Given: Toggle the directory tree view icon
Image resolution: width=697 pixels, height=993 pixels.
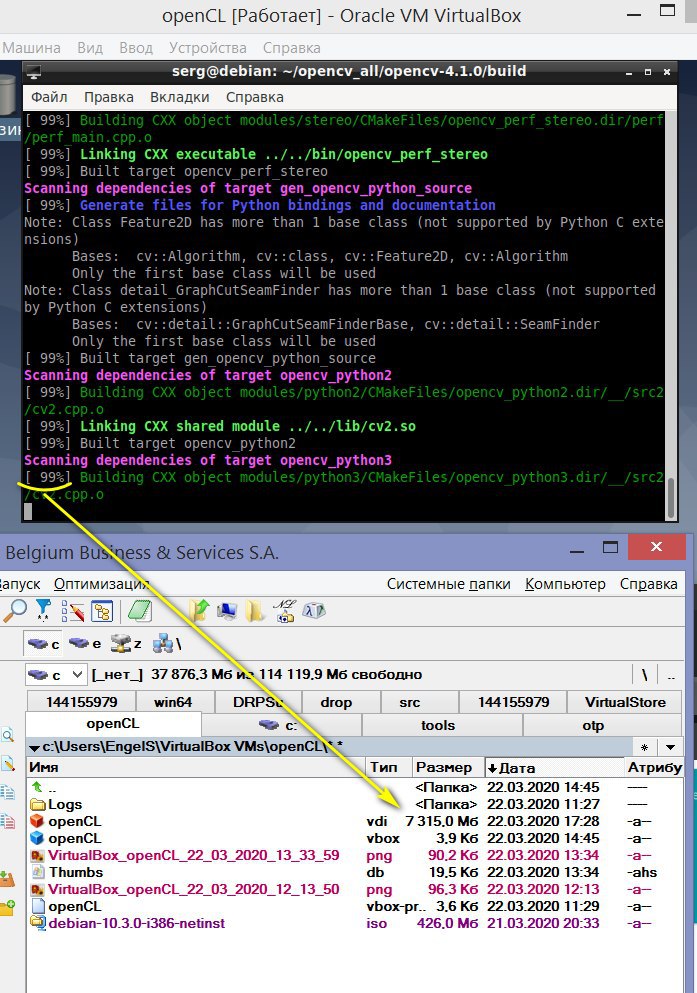Looking at the screenshot, I should 102,612.
